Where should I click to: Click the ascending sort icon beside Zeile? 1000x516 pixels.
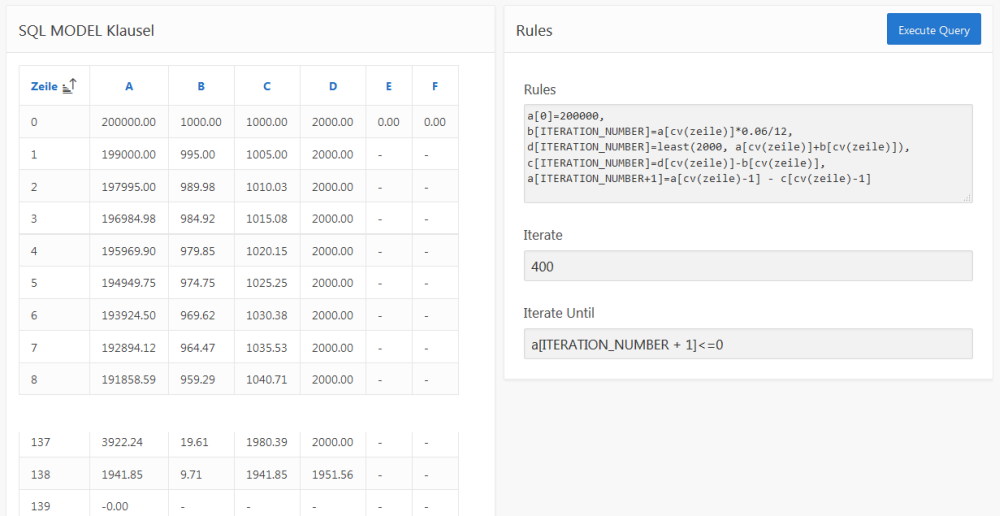click(x=70, y=85)
